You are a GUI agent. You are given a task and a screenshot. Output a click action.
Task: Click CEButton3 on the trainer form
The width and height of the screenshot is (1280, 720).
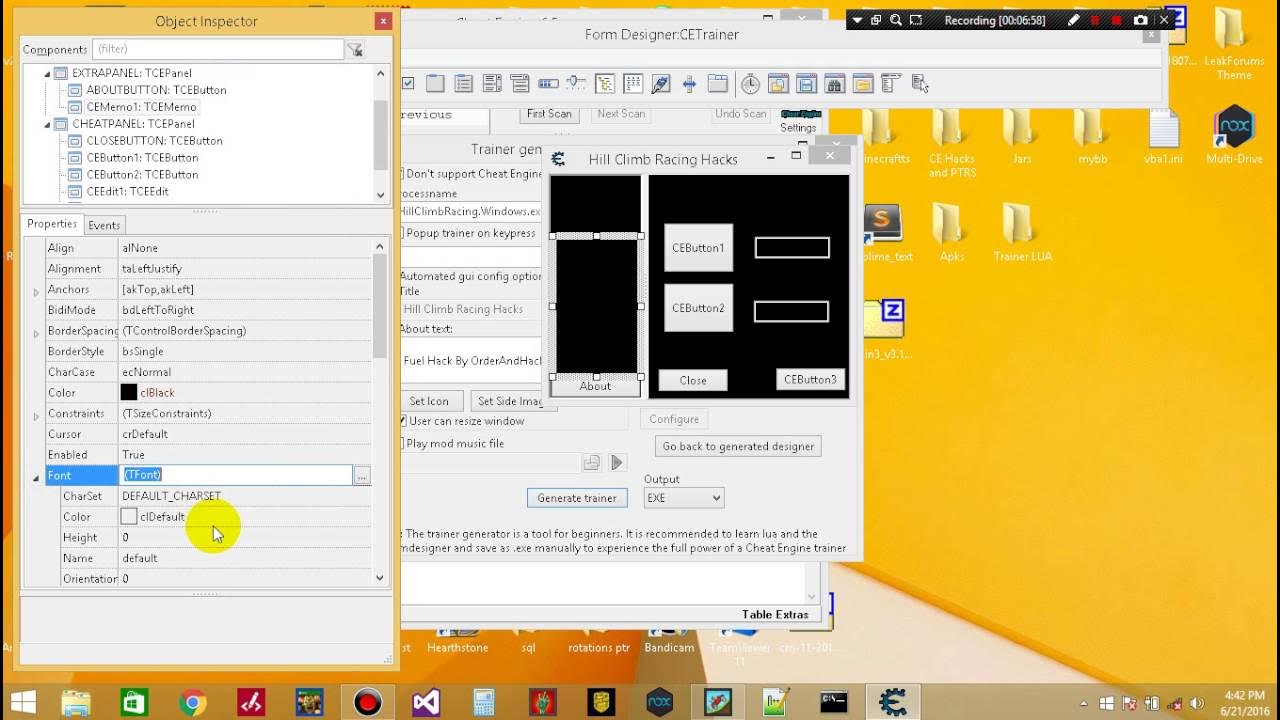[x=810, y=379]
